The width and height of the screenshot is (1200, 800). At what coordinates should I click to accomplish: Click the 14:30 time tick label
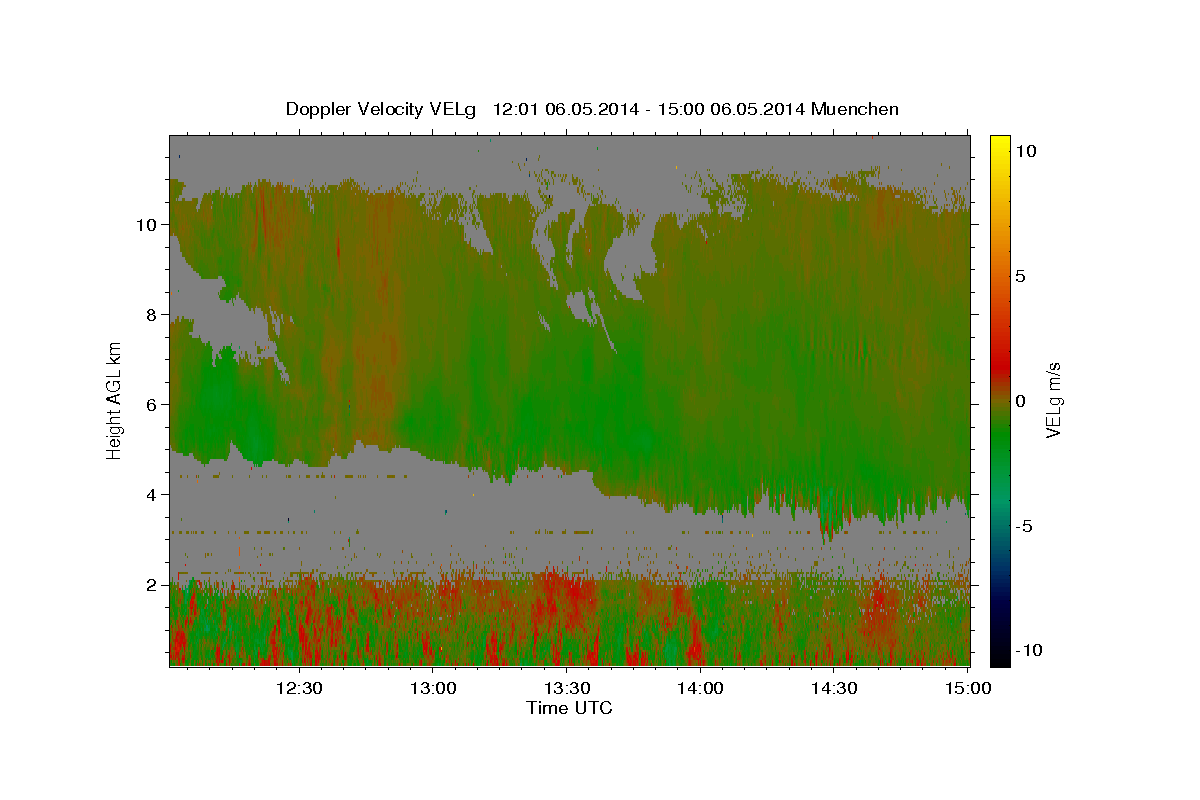[x=834, y=688]
